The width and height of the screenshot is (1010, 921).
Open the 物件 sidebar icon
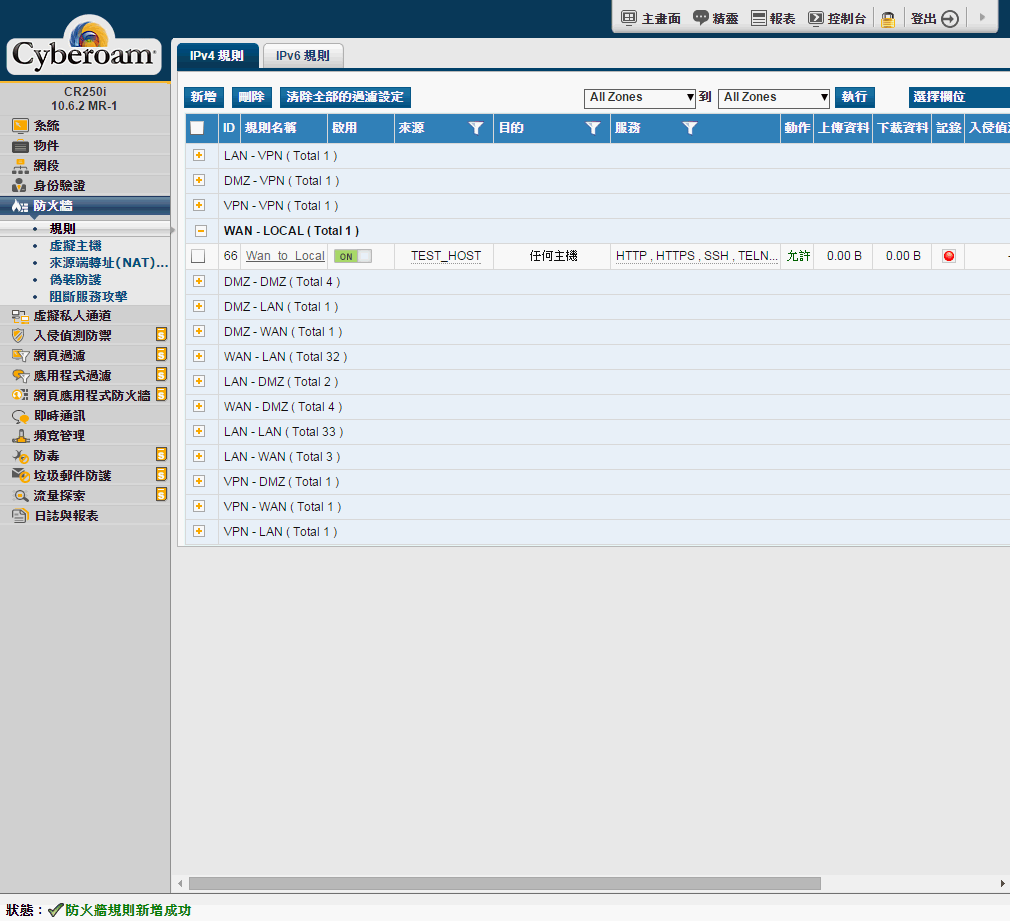[x=20, y=146]
